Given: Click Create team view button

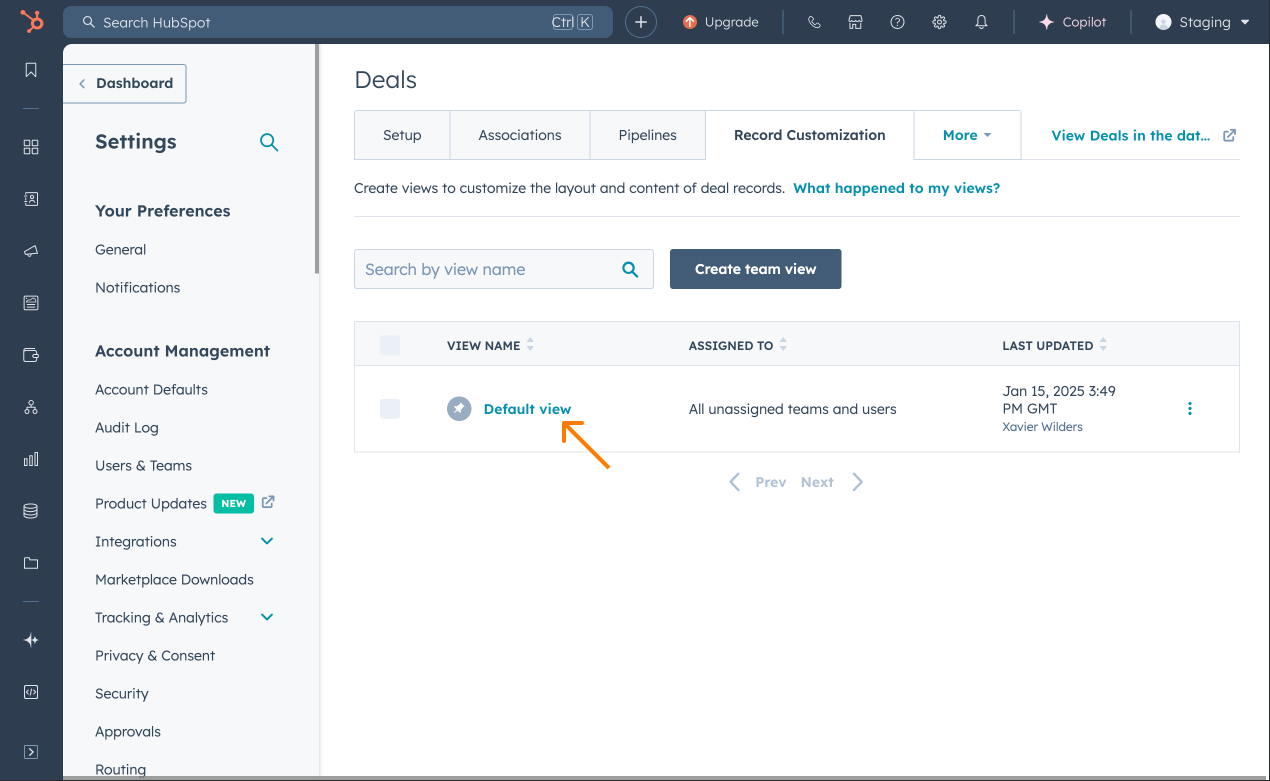Looking at the screenshot, I should click(756, 269).
